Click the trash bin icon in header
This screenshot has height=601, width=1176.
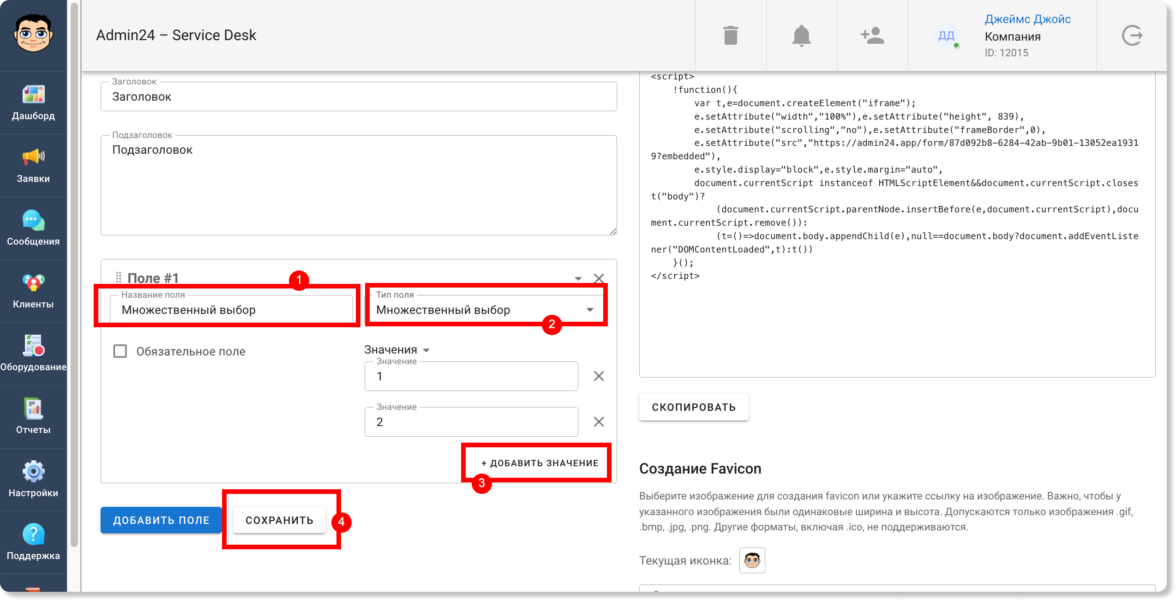point(730,35)
